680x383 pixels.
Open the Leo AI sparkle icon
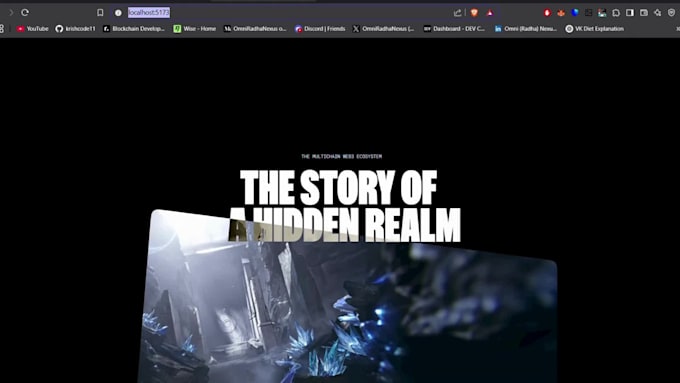[x=657, y=13]
